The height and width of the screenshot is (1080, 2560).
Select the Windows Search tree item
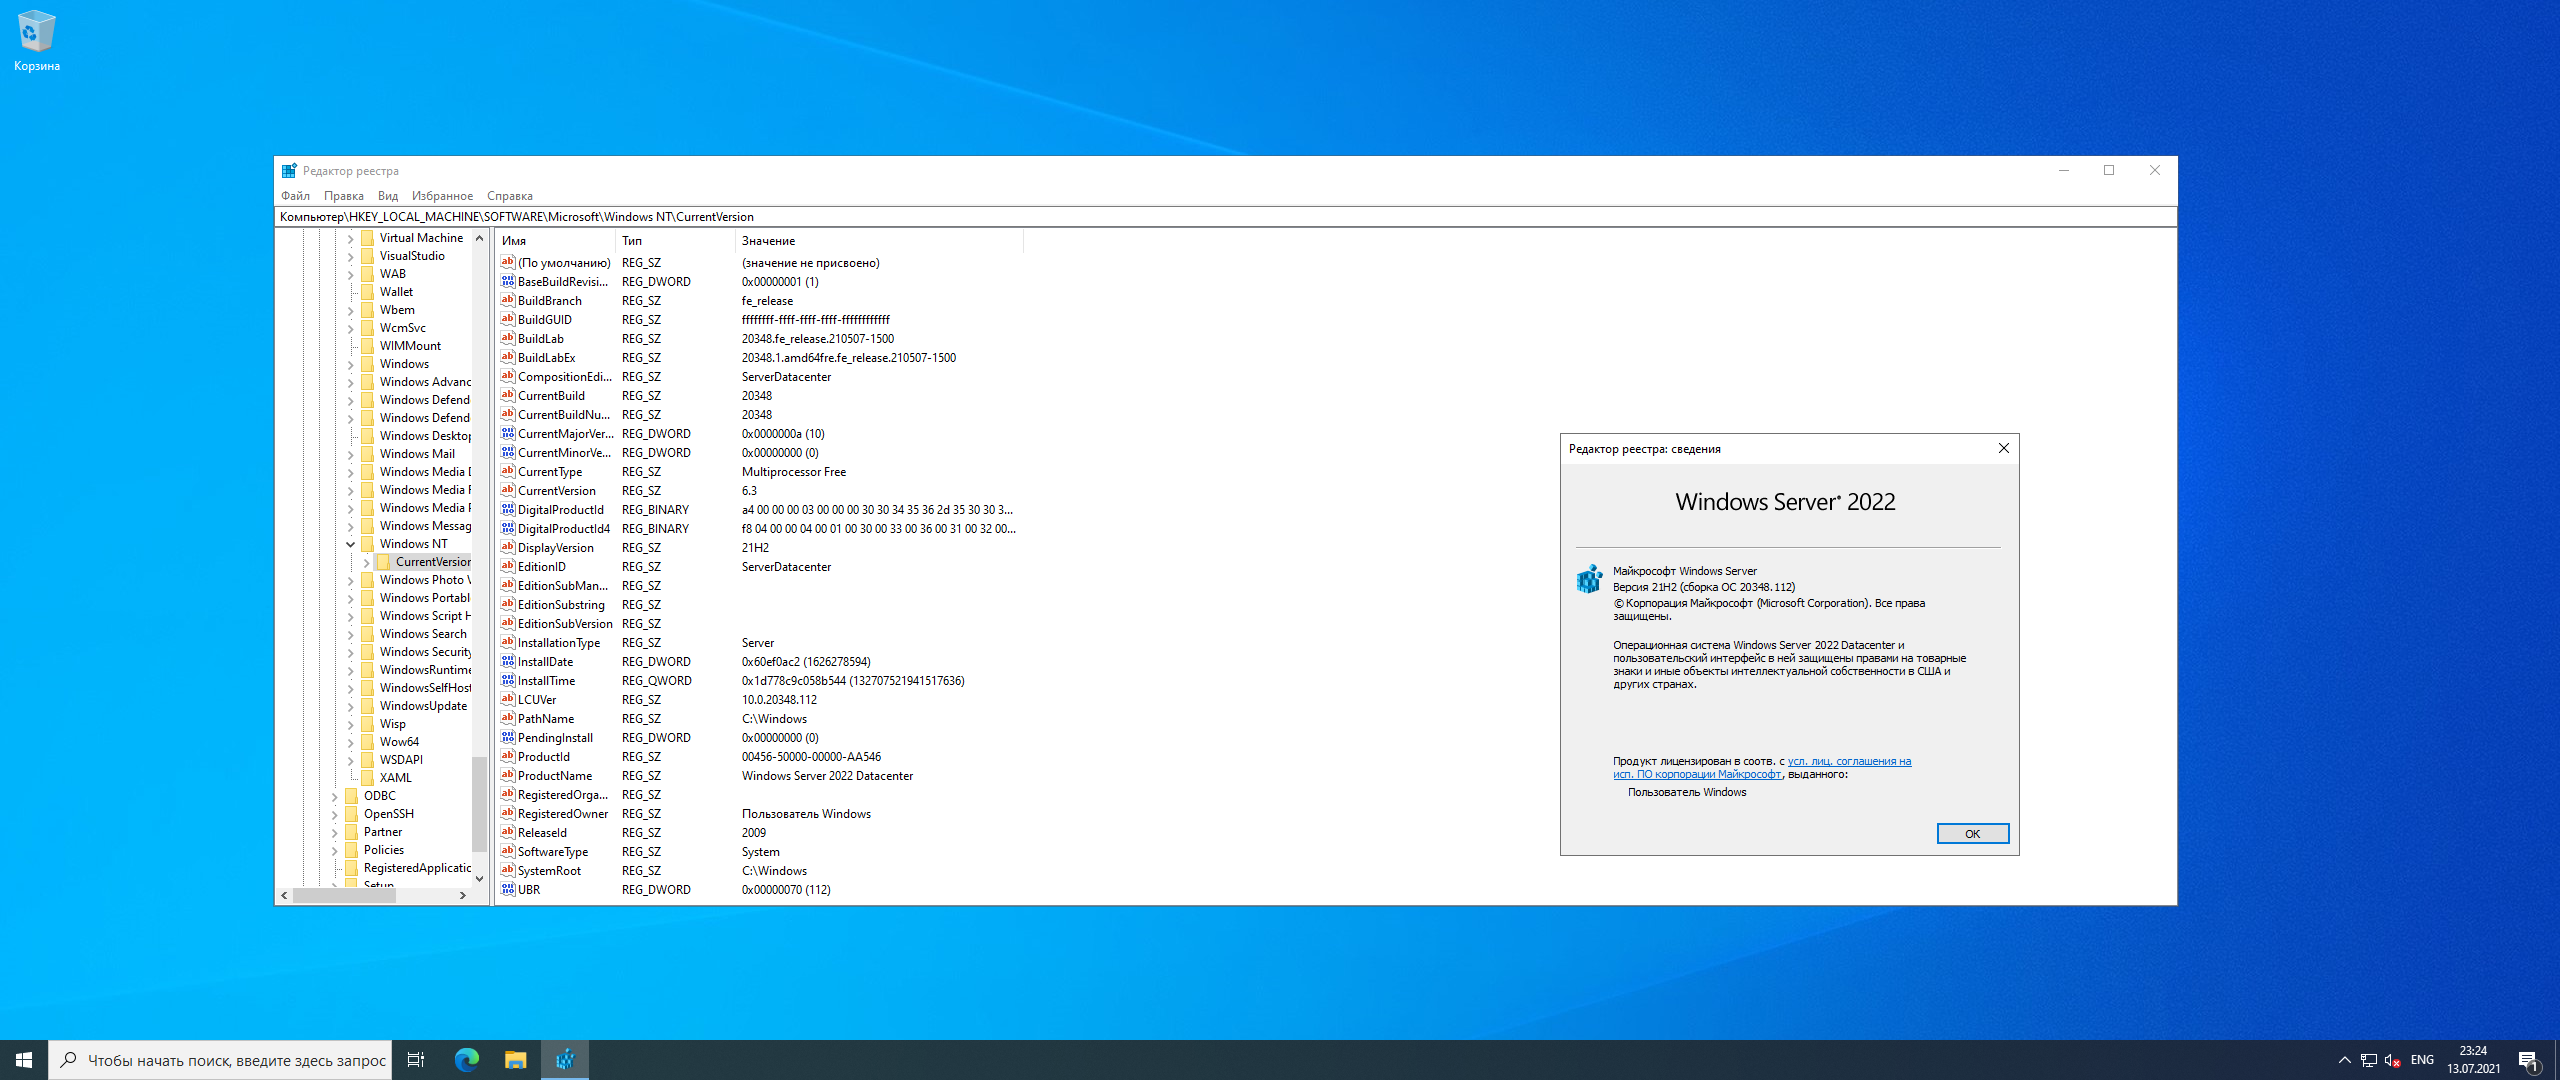pos(423,634)
